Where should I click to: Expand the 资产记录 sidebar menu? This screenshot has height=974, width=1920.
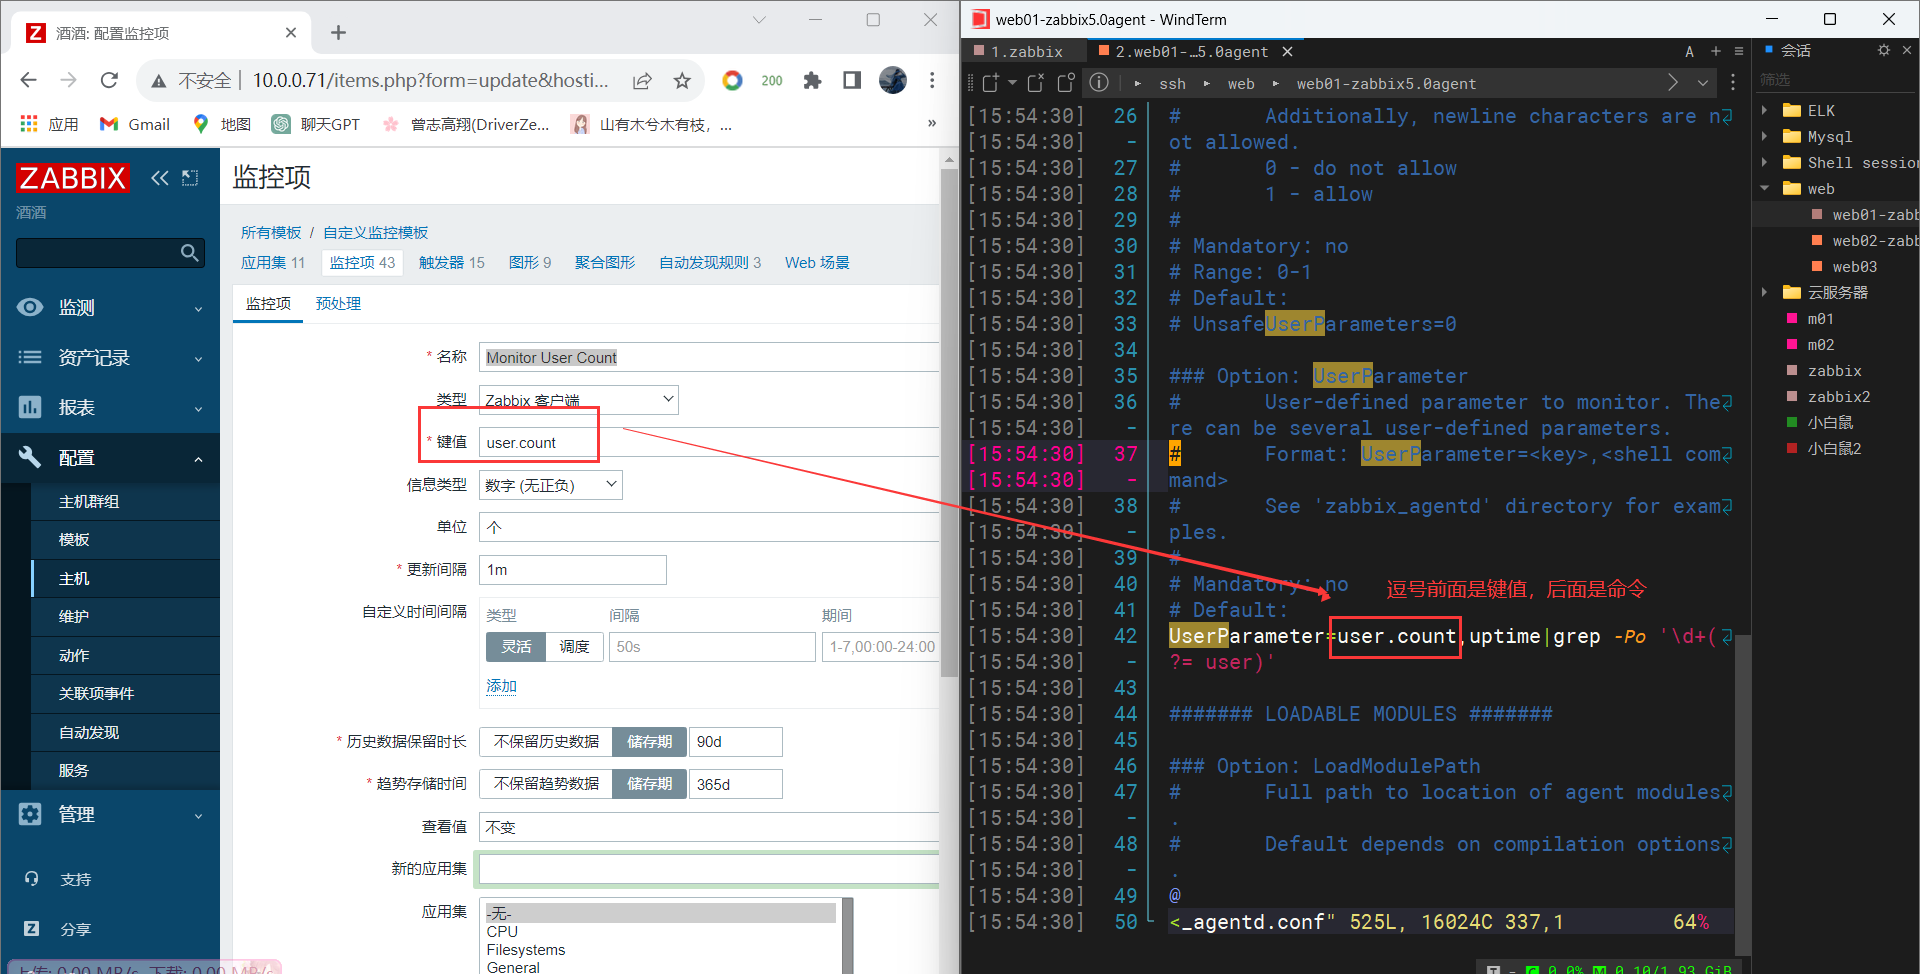pos(110,358)
